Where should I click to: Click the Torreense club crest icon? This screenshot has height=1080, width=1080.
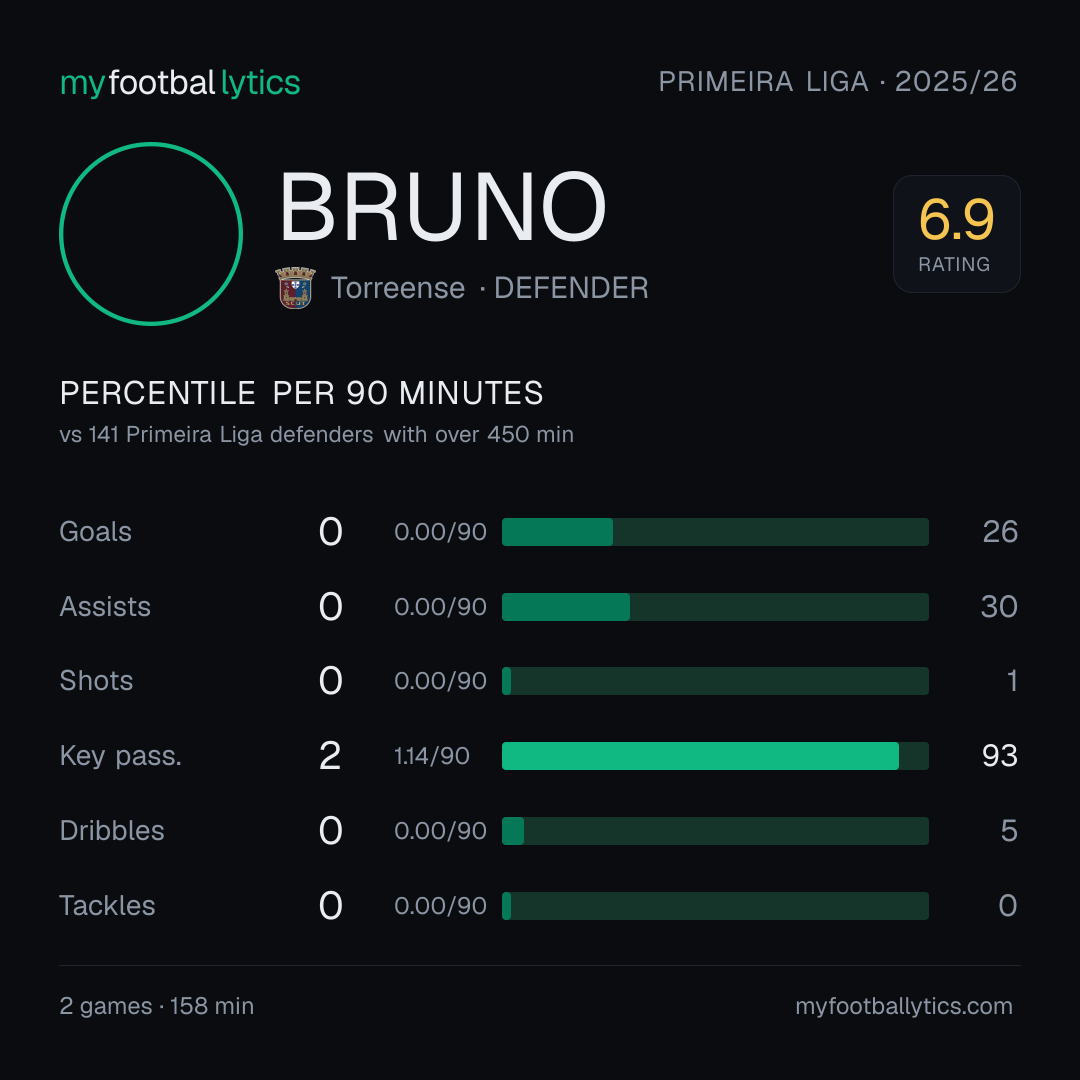coord(295,288)
